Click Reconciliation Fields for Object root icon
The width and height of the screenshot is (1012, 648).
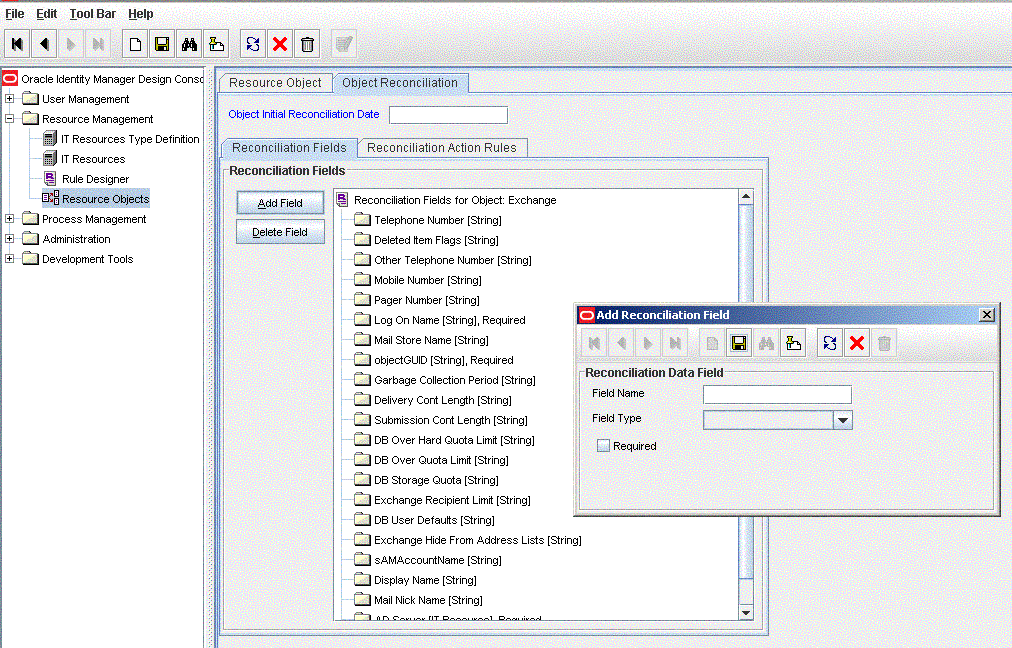[342, 200]
